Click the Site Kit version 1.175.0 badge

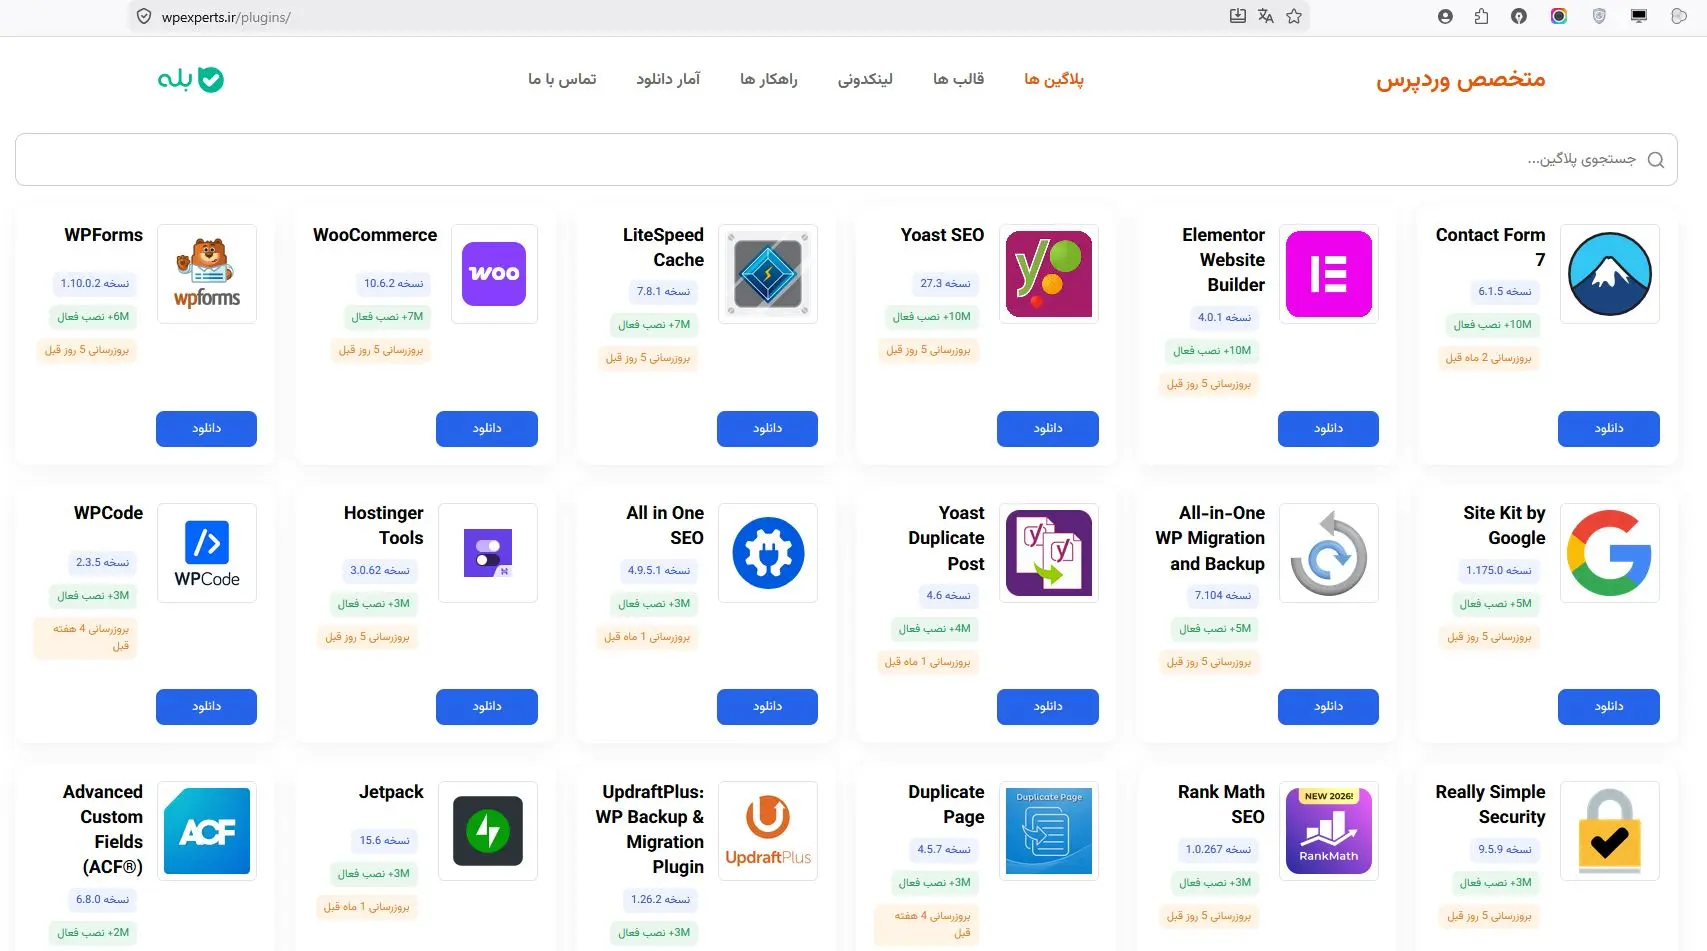point(1498,571)
